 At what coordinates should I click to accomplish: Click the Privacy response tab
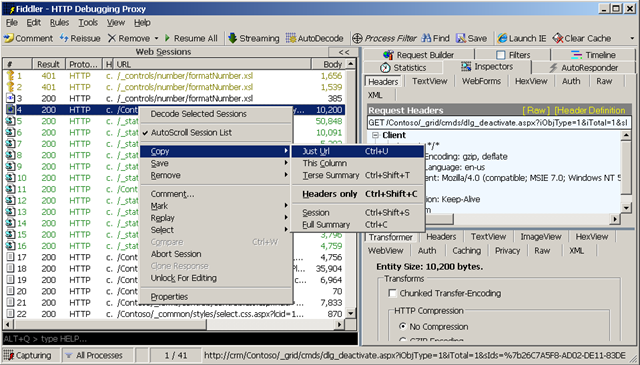click(507, 251)
